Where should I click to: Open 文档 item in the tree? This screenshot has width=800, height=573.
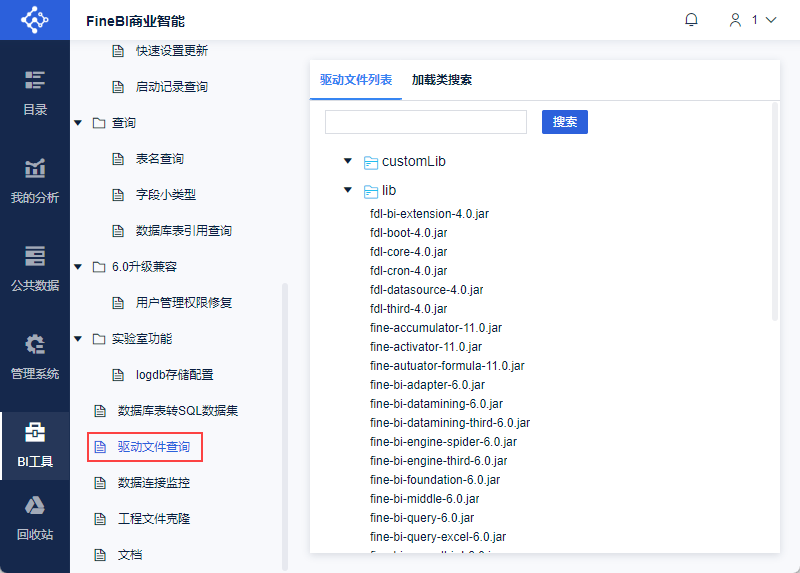130,555
